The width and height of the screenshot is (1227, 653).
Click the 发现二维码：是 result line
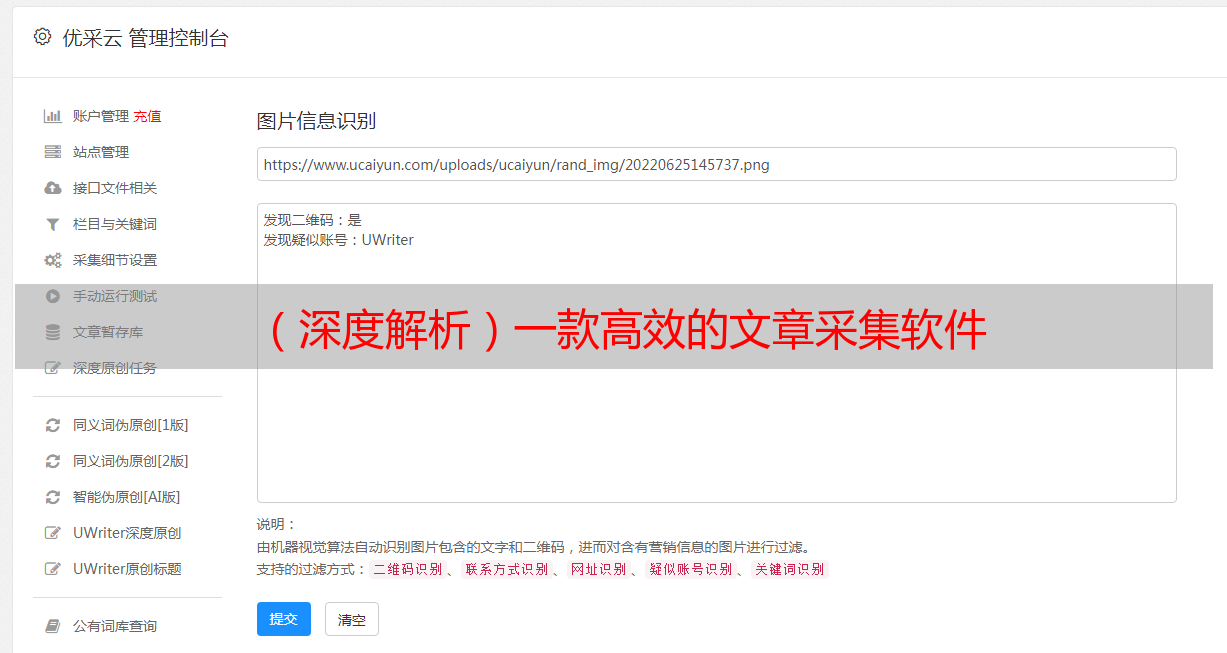pos(312,220)
